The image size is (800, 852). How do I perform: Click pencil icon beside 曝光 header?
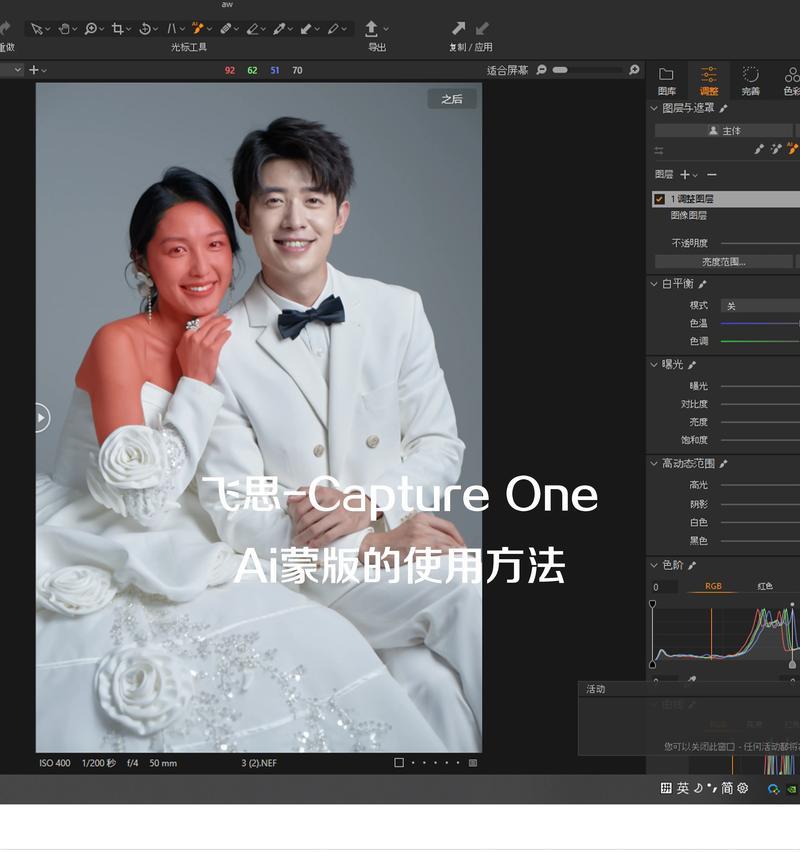point(691,365)
